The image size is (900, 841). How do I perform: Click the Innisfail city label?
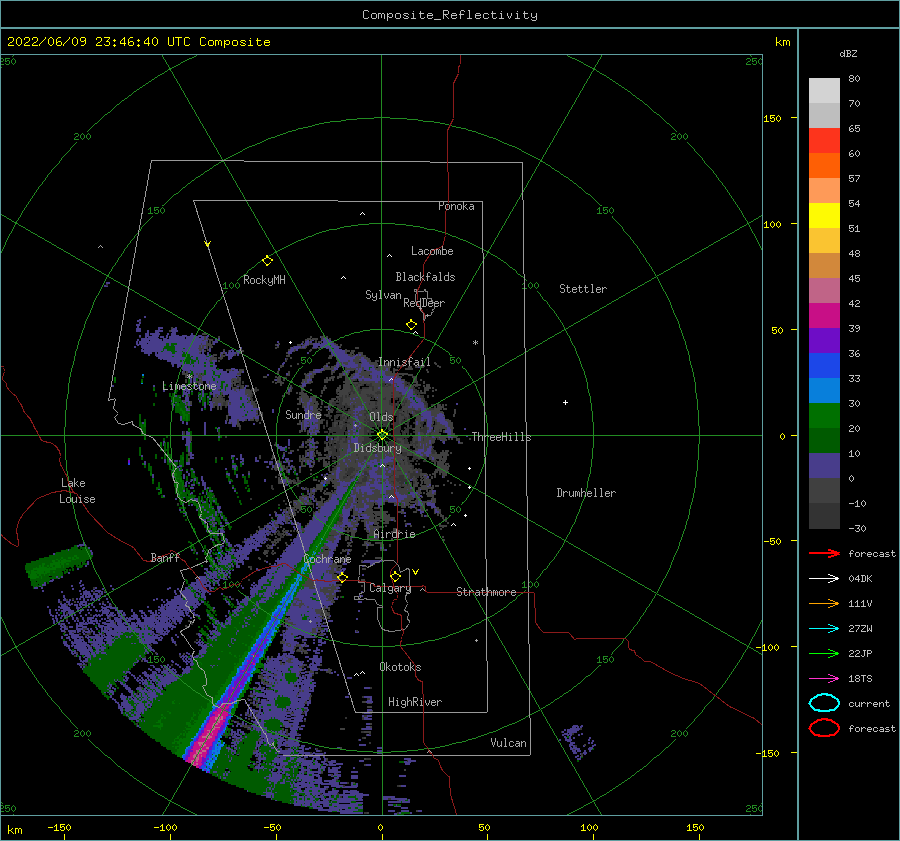[x=404, y=362]
